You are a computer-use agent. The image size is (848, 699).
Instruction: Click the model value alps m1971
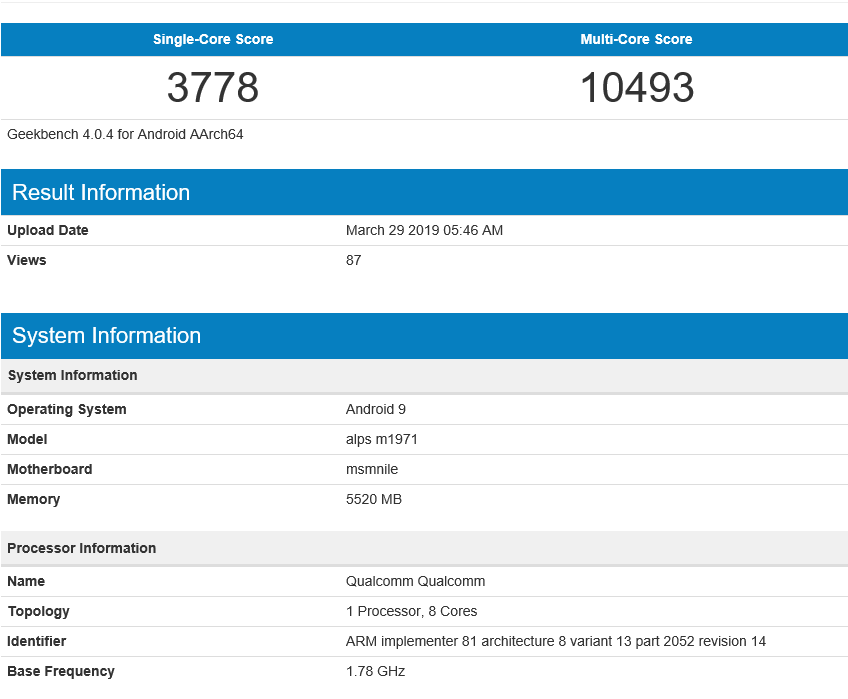pyautogui.click(x=382, y=440)
